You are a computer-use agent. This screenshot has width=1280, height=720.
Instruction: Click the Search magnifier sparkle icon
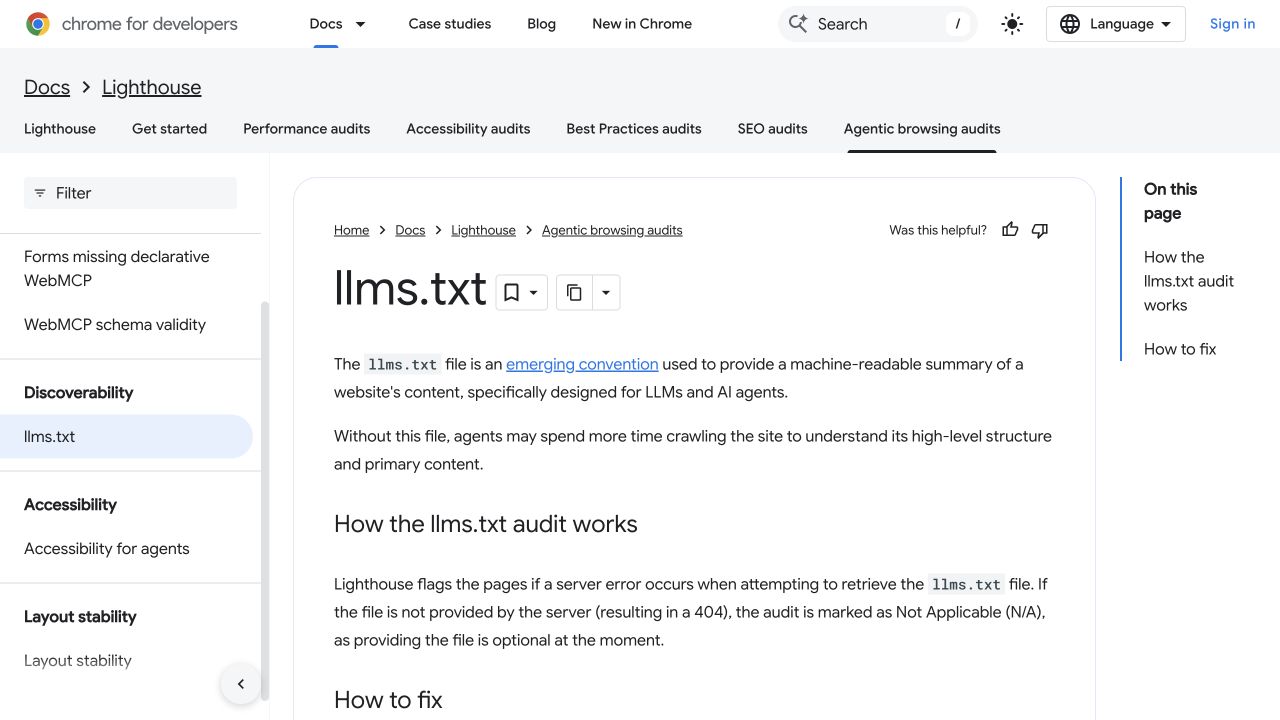pos(798,24)
